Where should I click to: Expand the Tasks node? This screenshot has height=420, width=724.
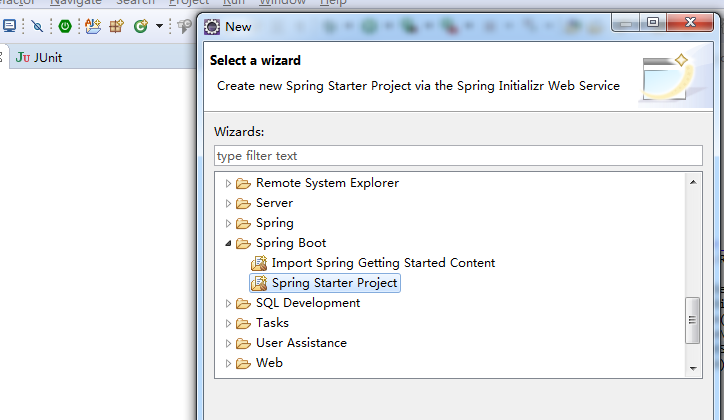(228, 324)
